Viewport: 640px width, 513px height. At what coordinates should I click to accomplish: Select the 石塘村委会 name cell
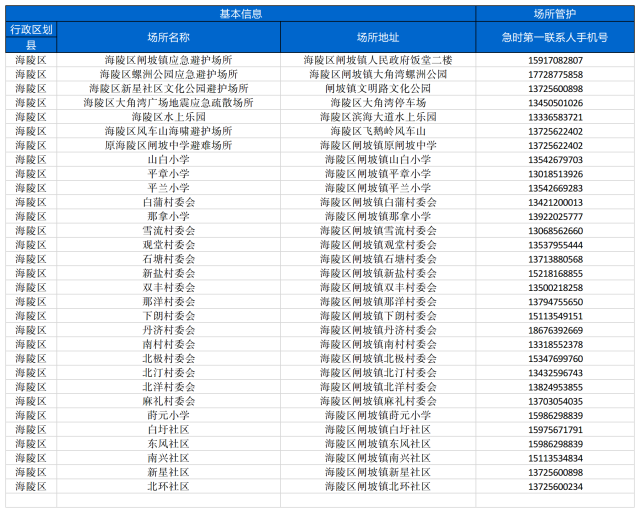pos(168,259)
